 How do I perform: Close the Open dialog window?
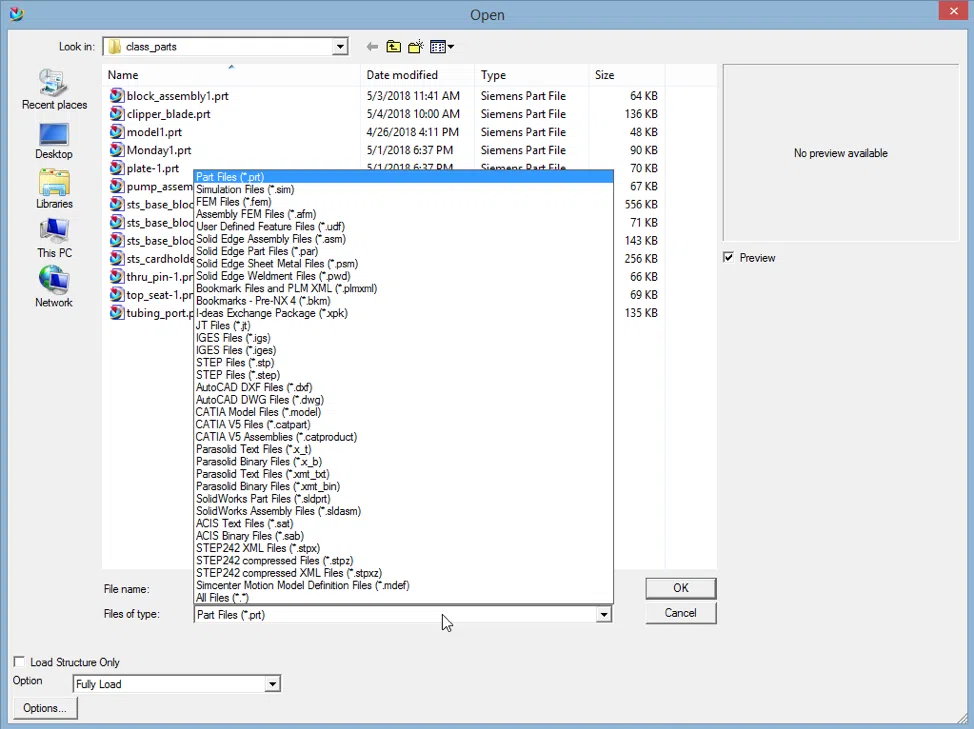pyautogui.click(x=954, y=11)
